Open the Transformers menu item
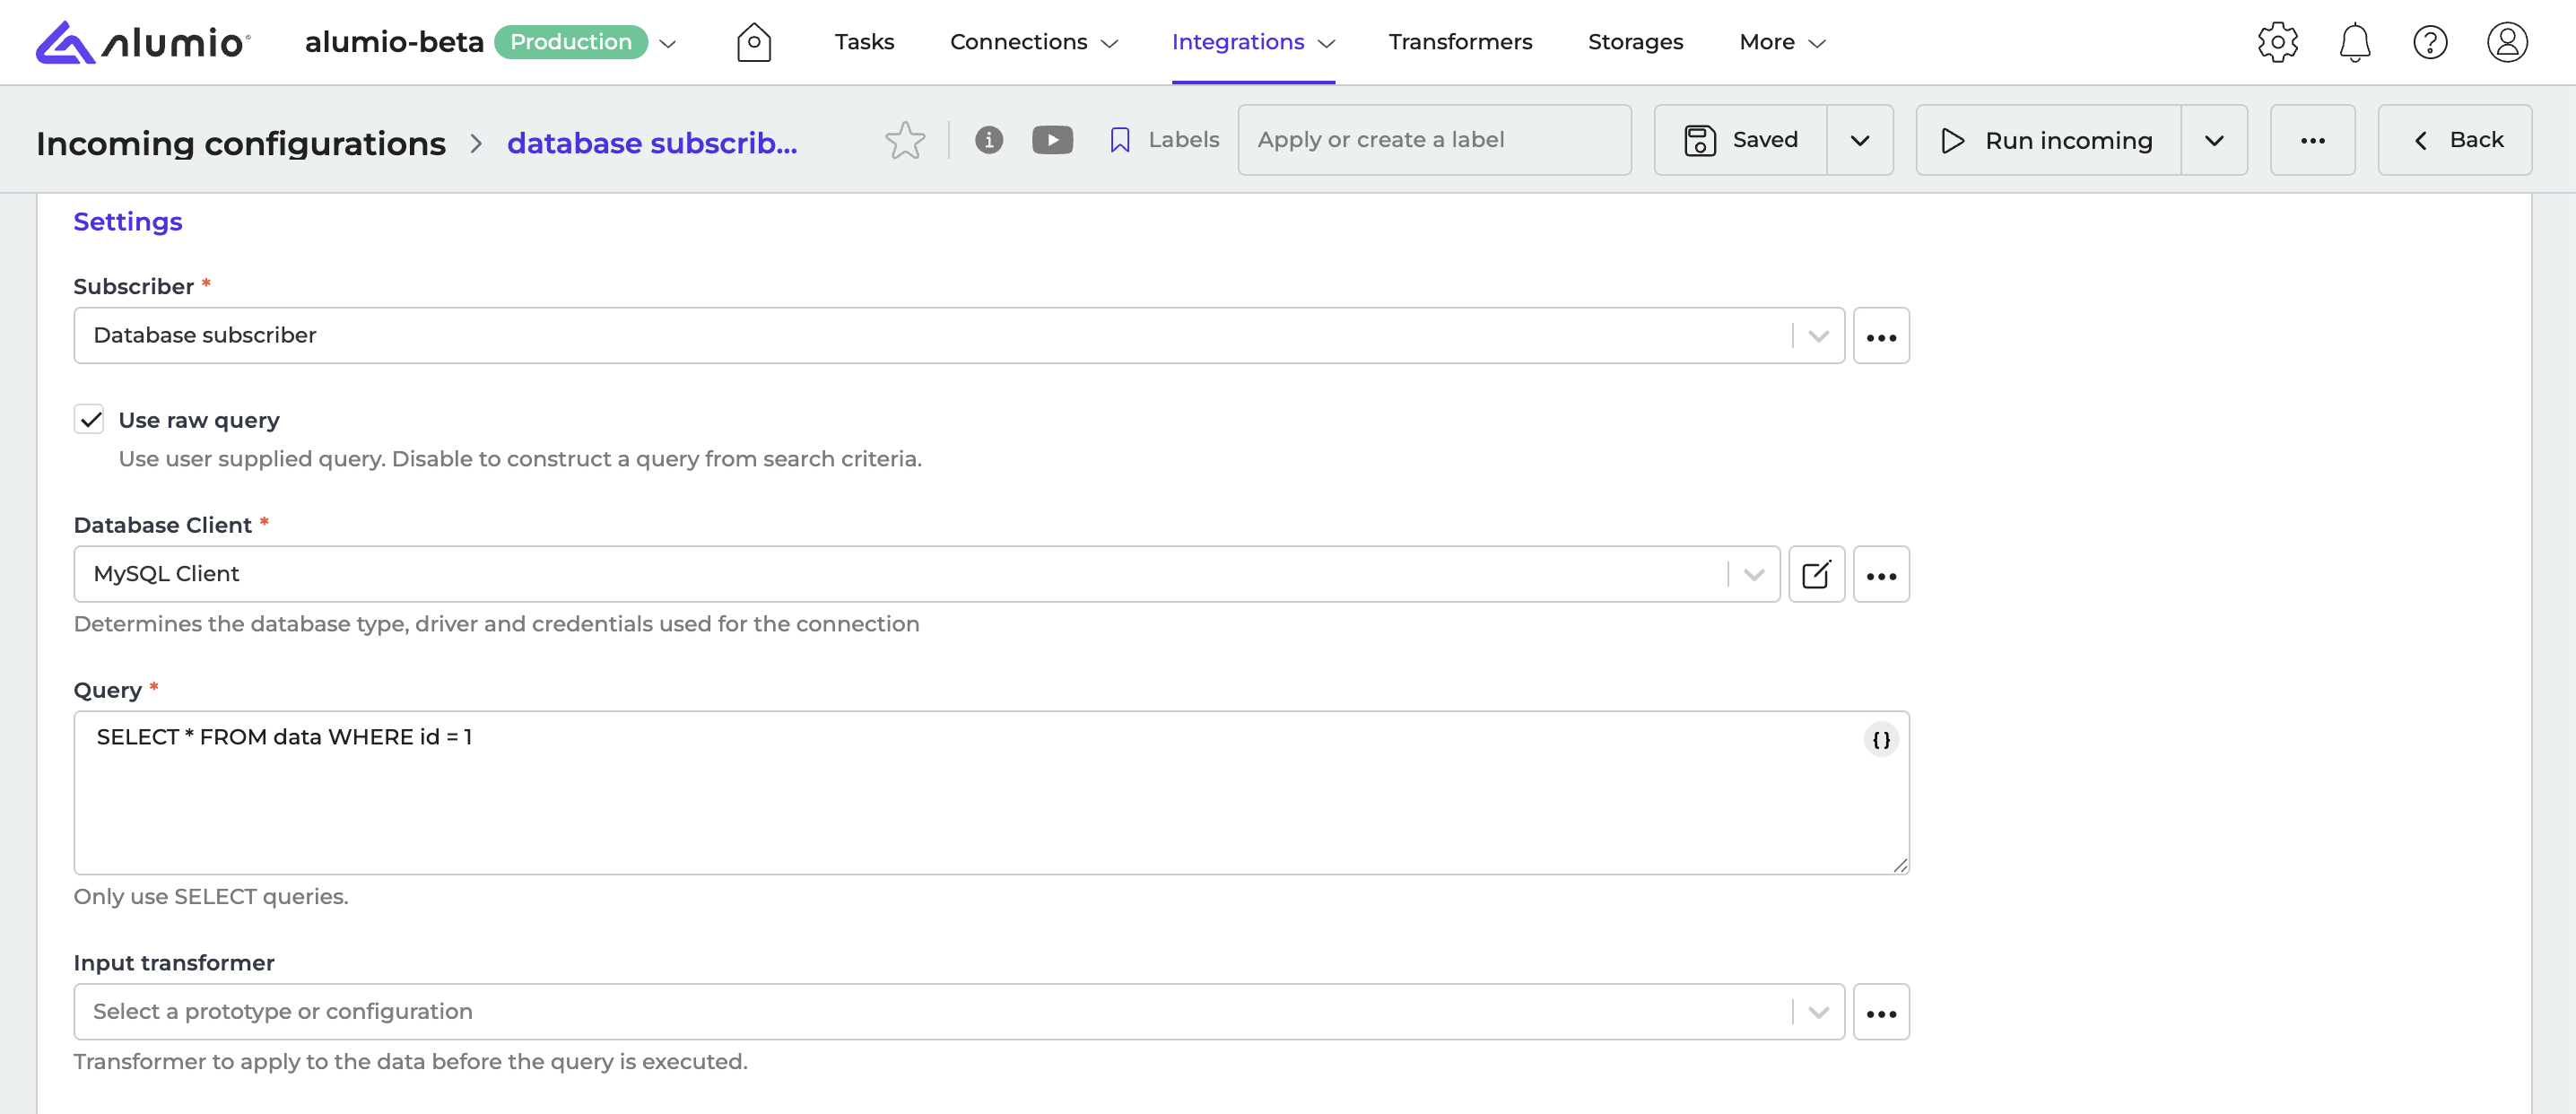2576x1114 pixels. (x=1460, y=42)
